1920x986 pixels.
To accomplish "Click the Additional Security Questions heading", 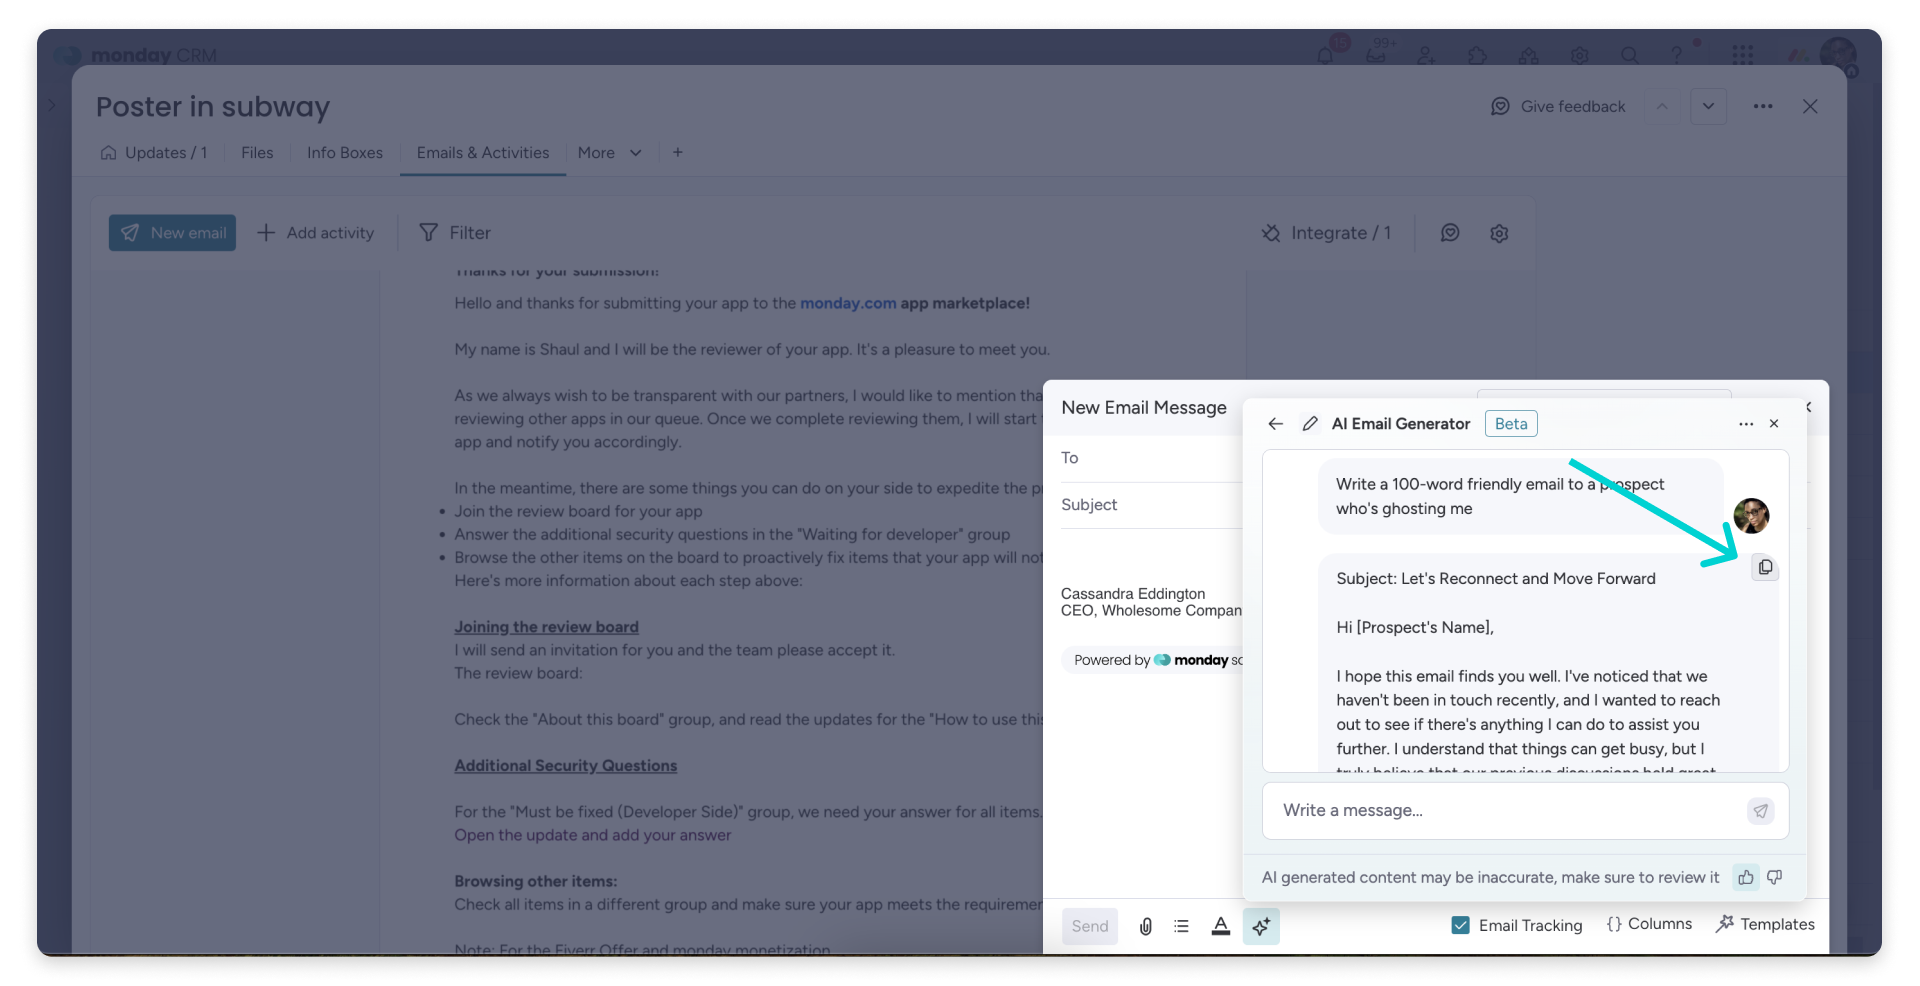I will (565, 766).
